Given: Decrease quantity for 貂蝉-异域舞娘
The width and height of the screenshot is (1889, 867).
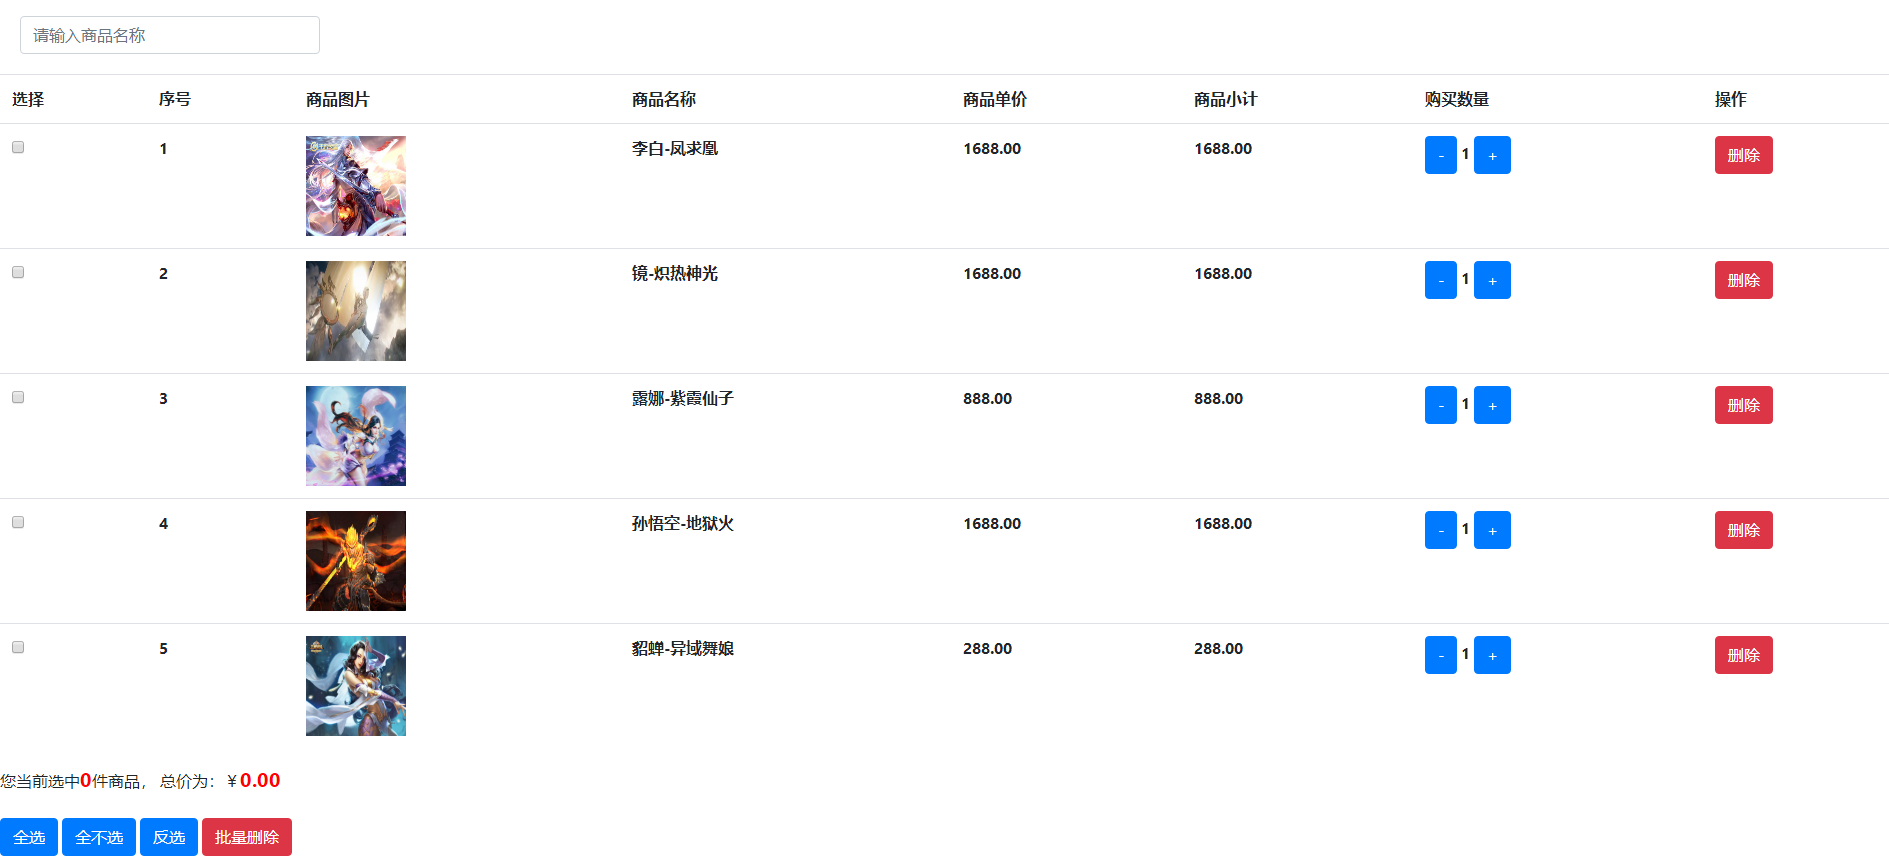Looking at the screenshot, I should click(1441, 655).
